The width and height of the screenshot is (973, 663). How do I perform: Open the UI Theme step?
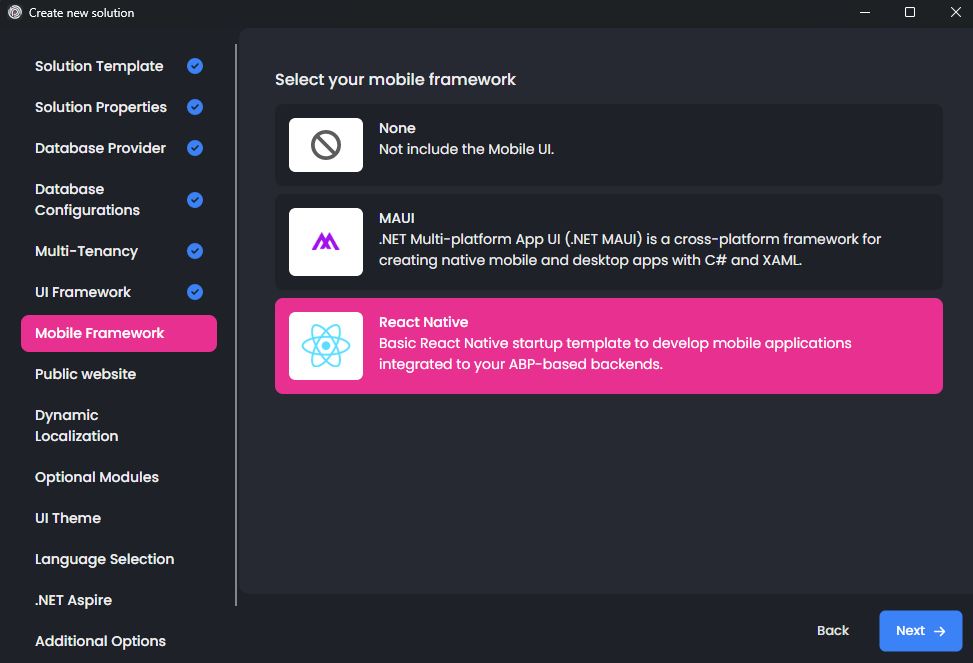tap(68, 518)
